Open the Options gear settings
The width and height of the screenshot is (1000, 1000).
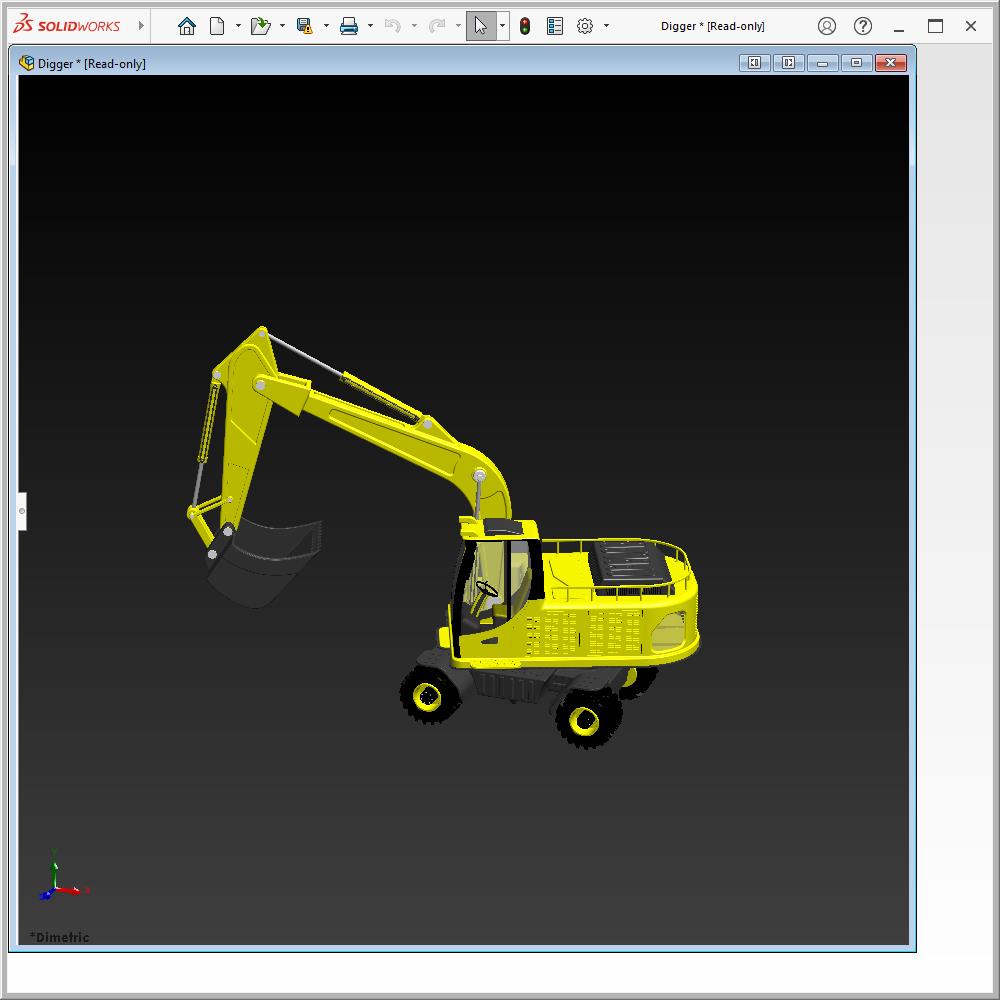tap(585, 26)
